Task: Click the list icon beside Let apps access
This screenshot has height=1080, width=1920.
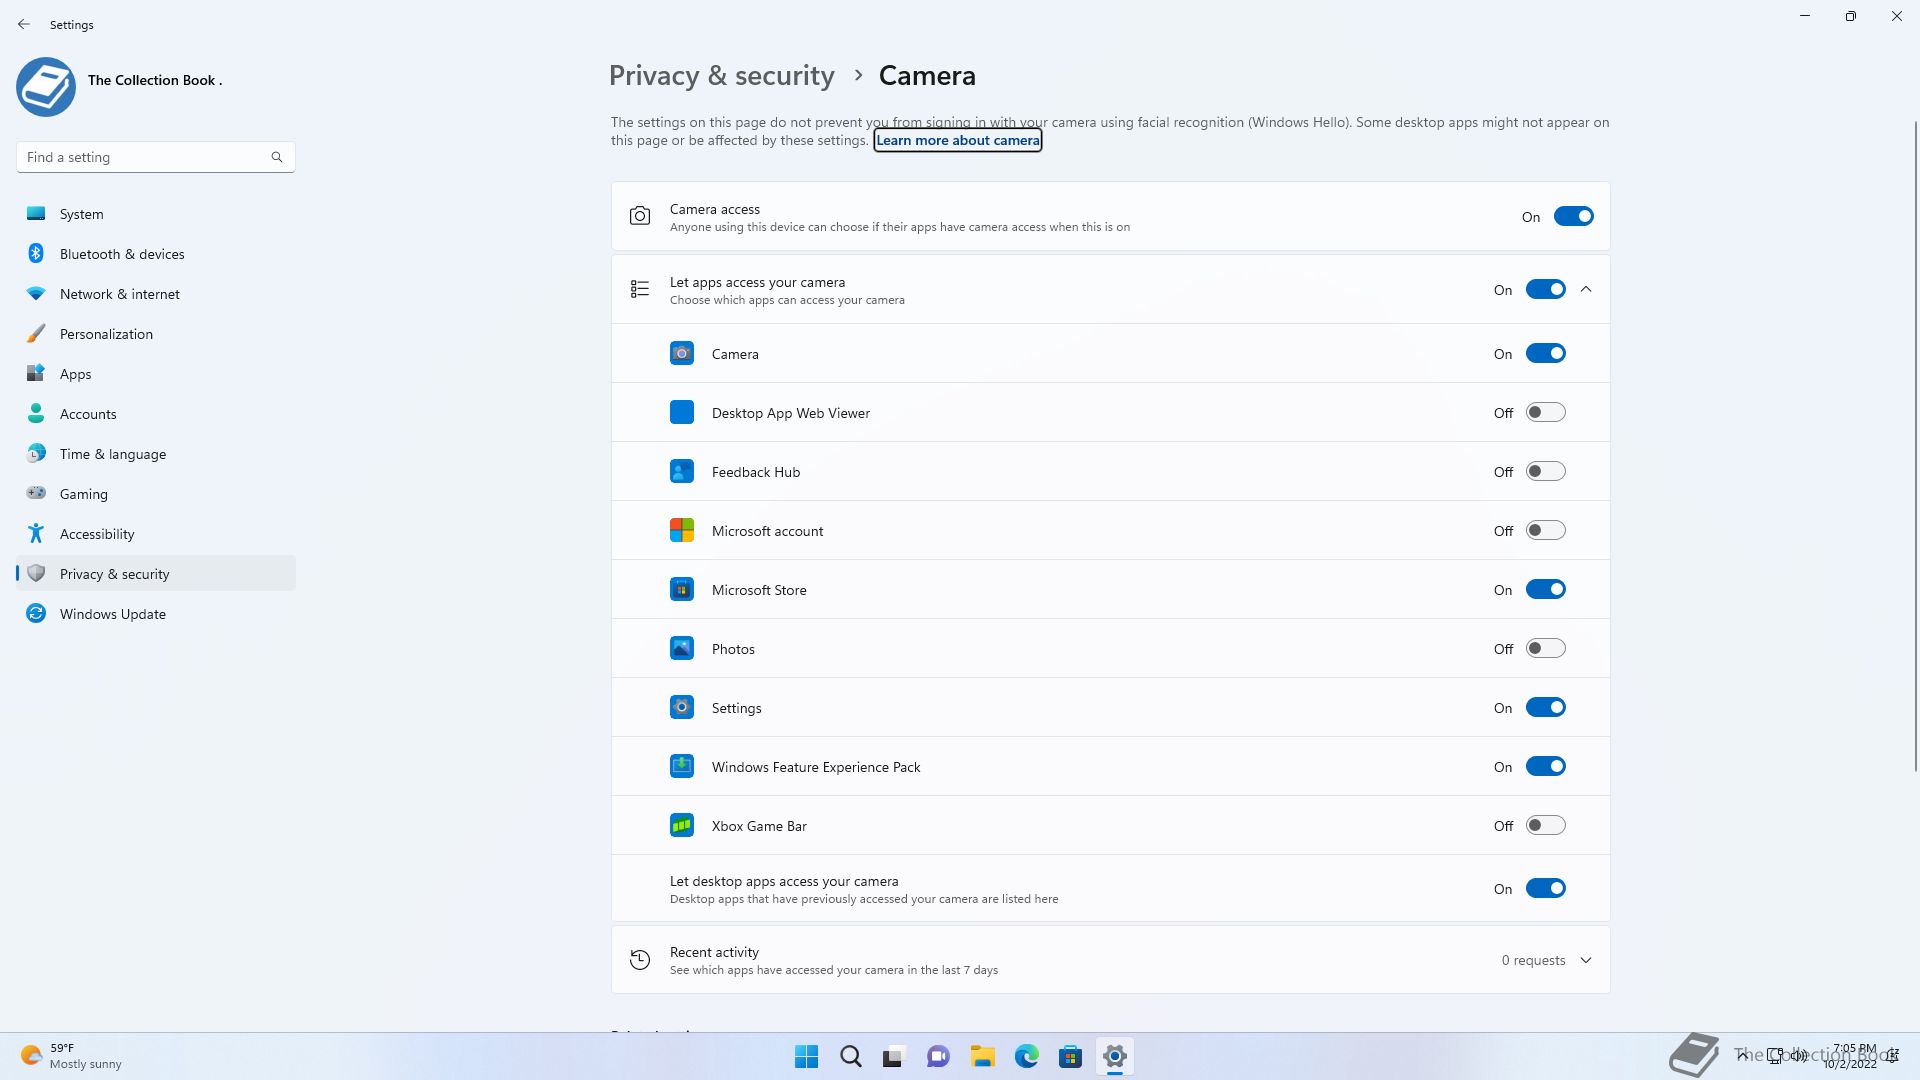Action: click(x=640, y=289)
